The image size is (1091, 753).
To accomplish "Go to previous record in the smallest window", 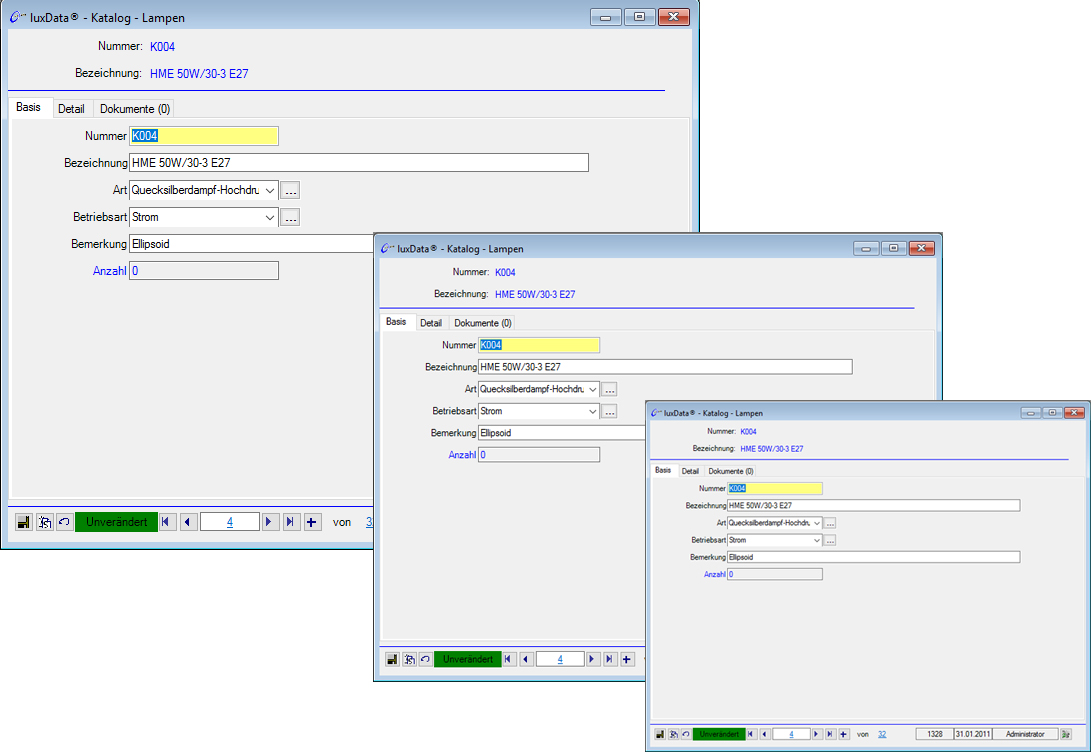I will [764, 734].
